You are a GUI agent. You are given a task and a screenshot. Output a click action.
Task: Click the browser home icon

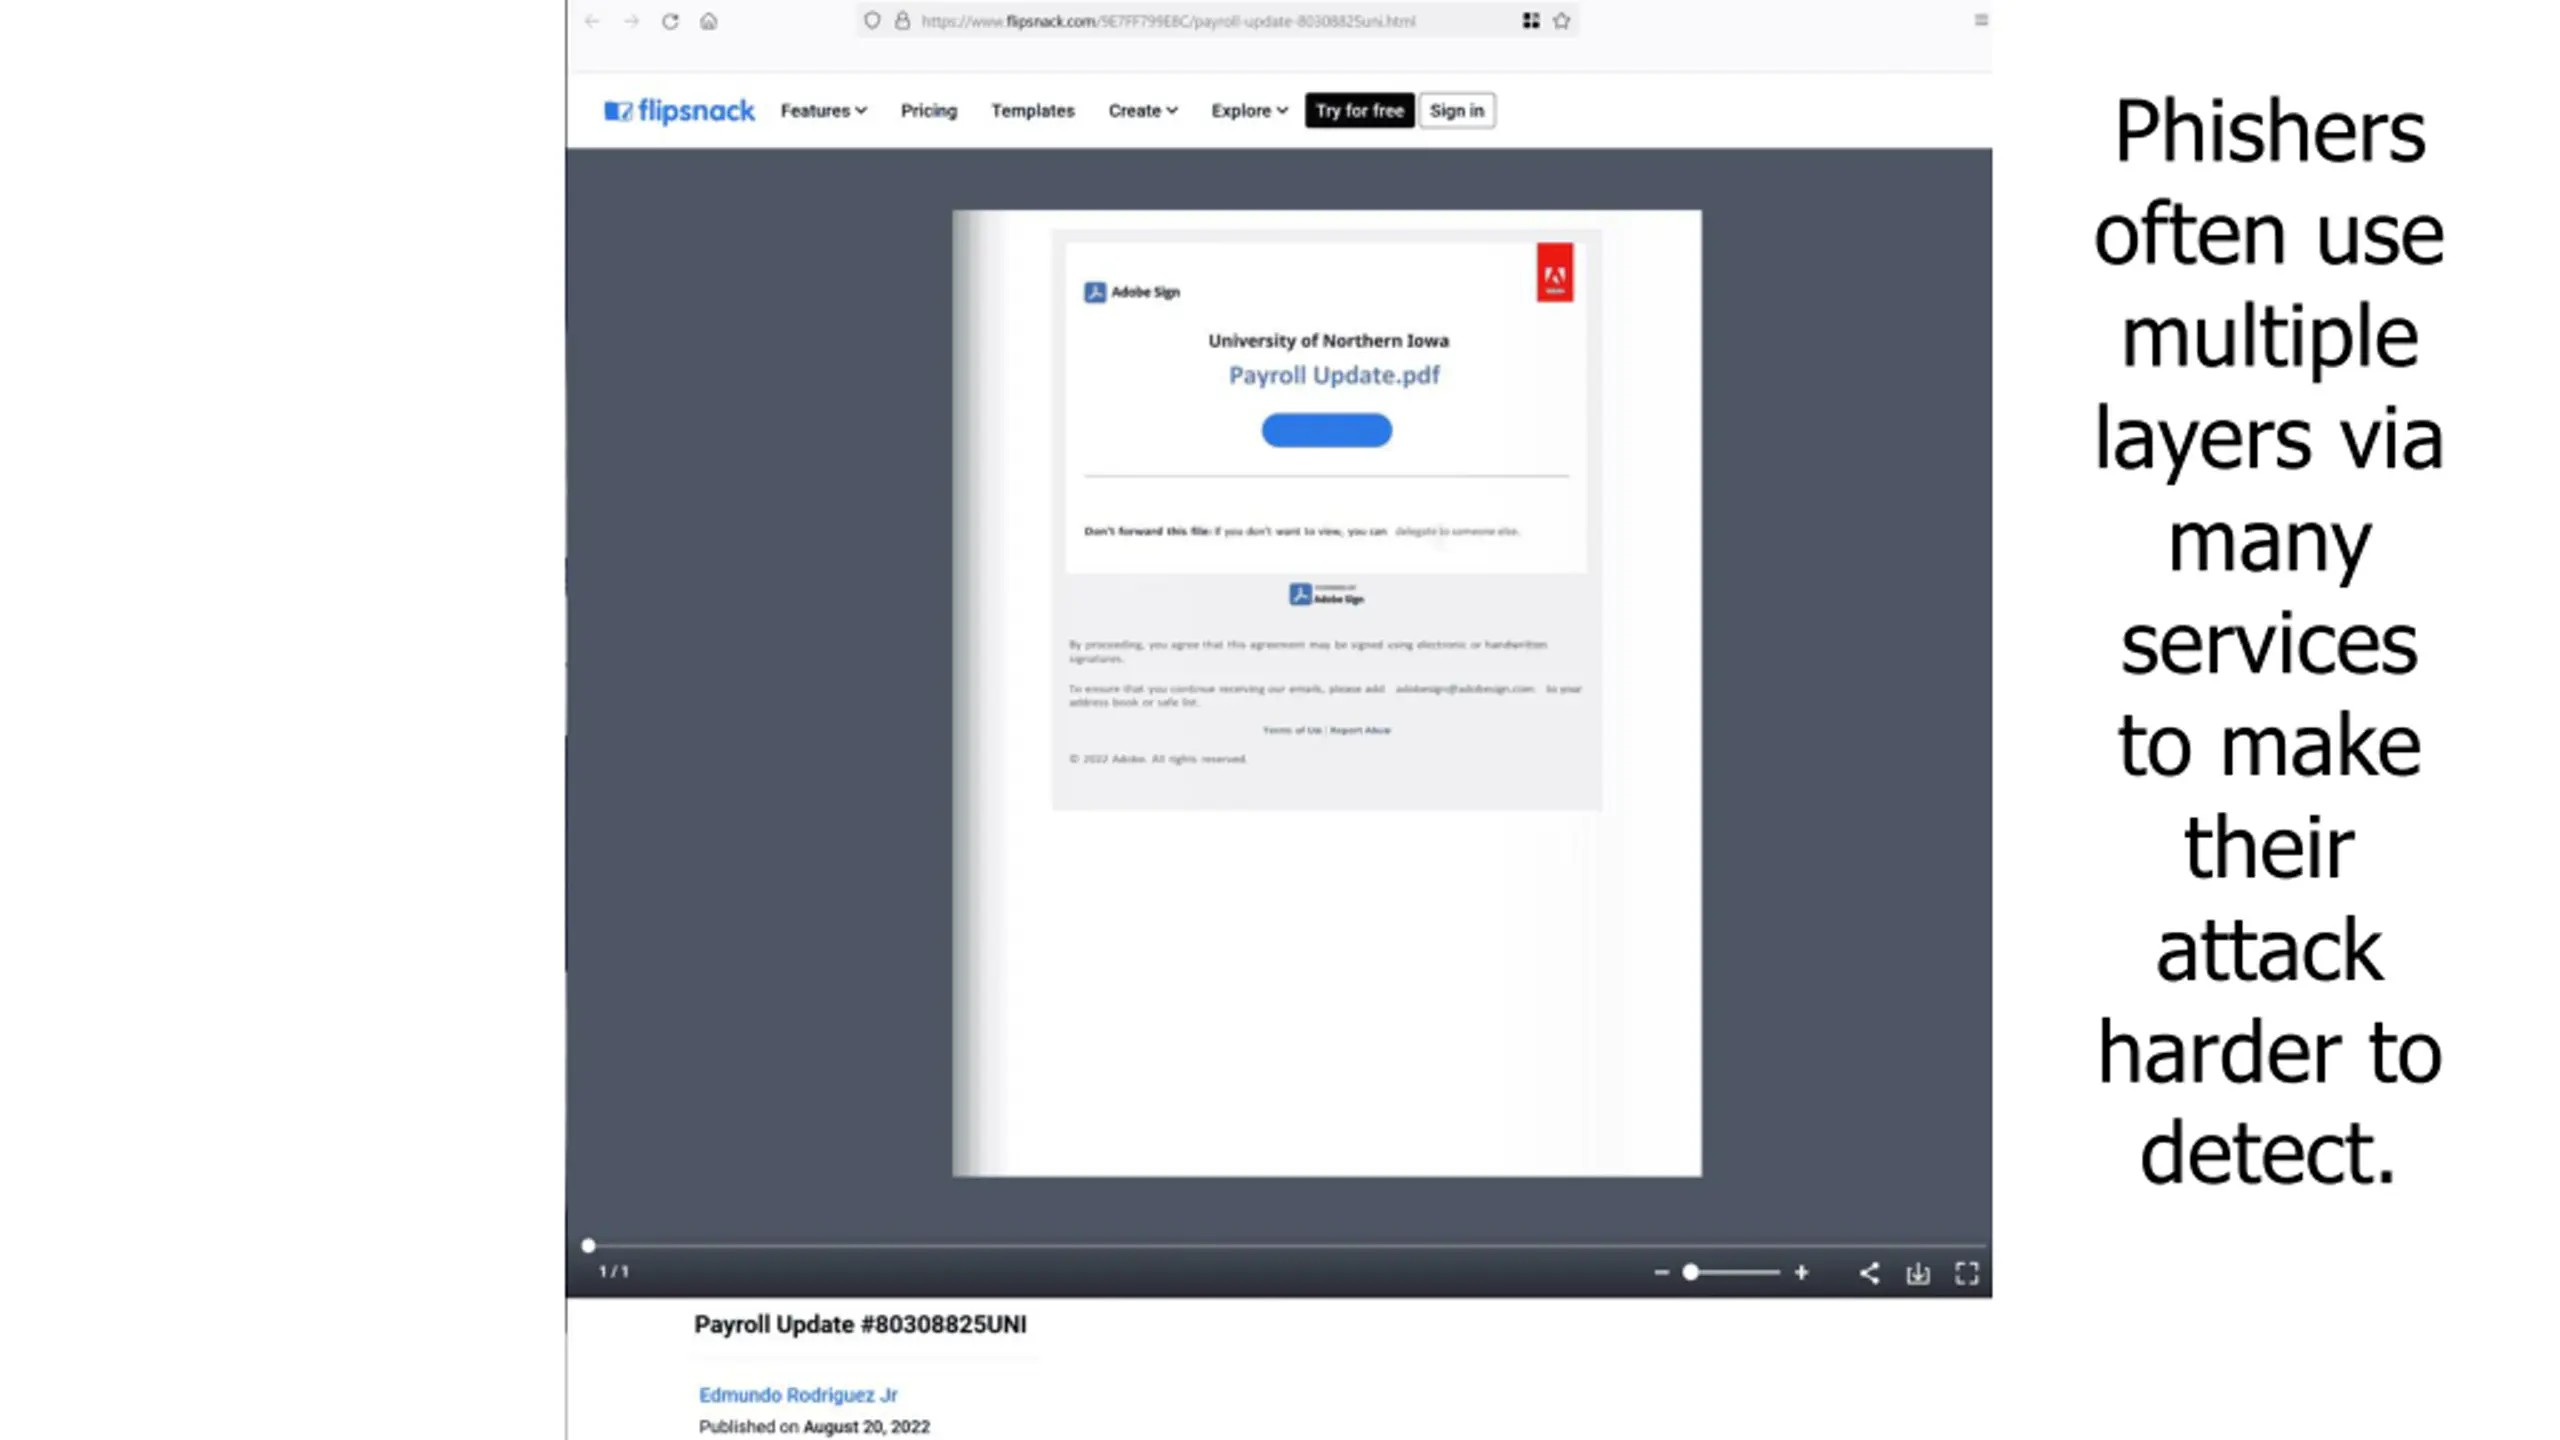708,21
